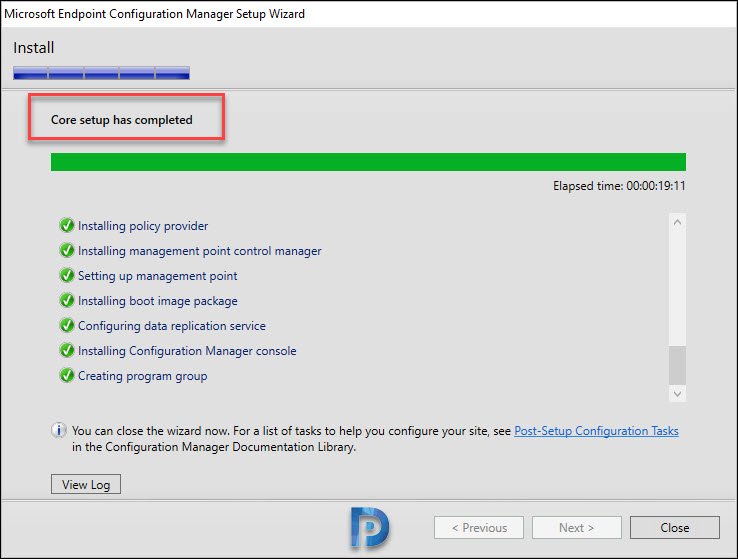Select 'Setting up management point' text

tap(158, 276)
